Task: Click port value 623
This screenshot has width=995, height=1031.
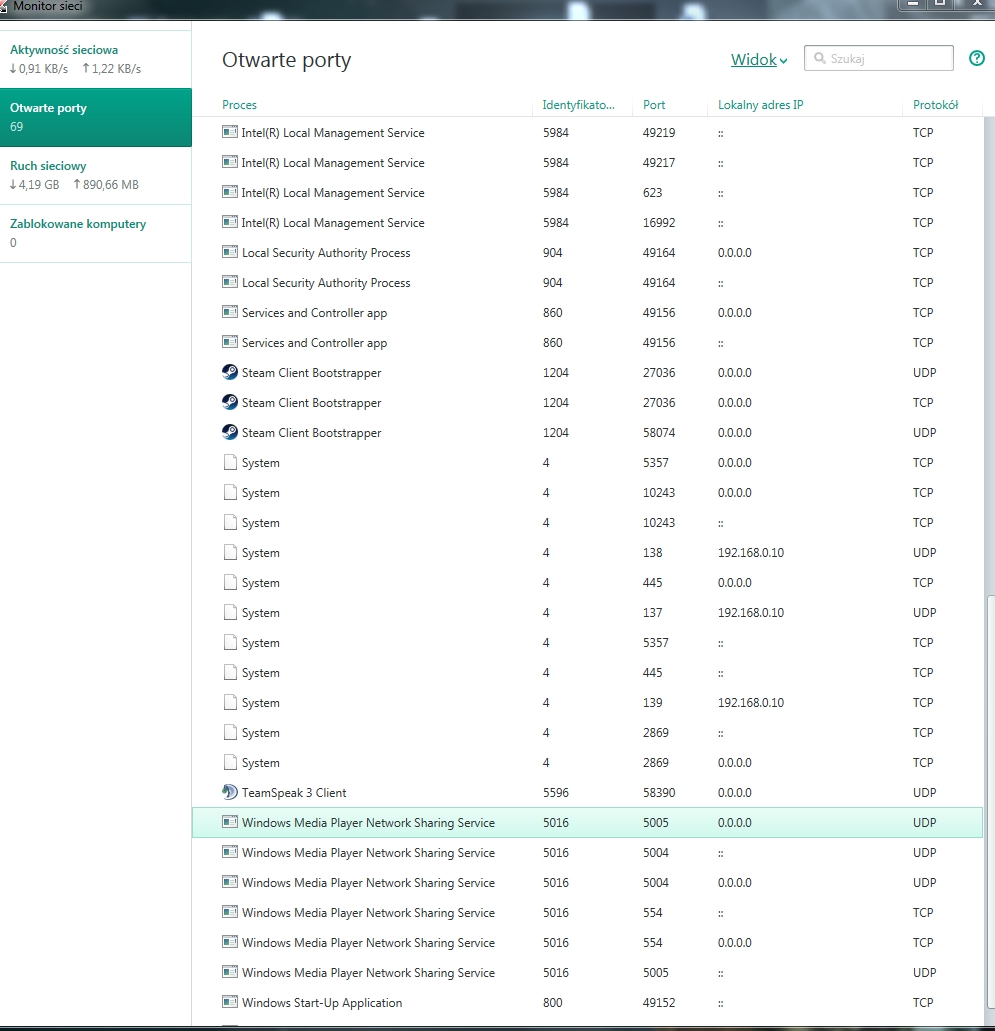Action: (x=652, y=192)
